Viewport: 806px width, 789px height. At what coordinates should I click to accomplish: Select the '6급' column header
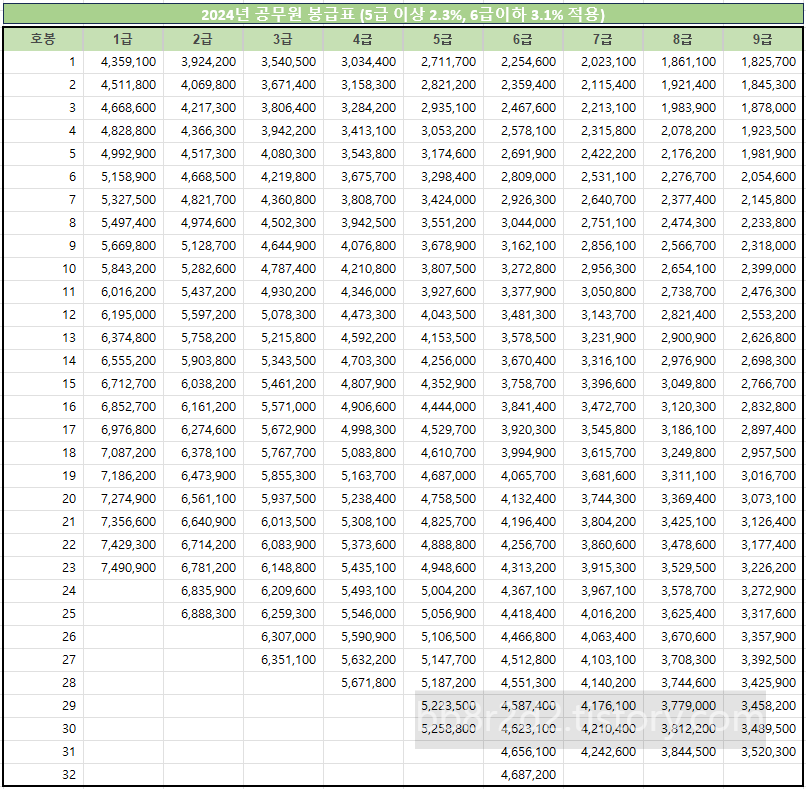(x=523, y=39)
